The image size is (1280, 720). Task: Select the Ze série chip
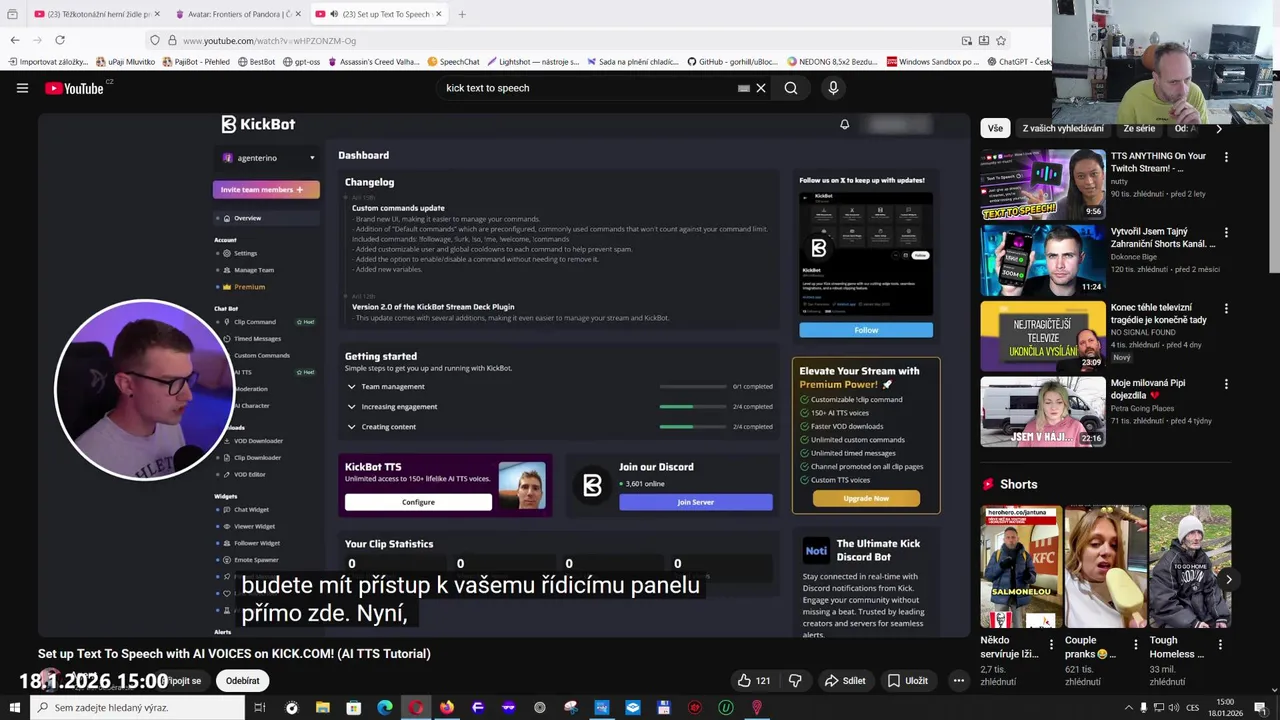pos(1139,129)
